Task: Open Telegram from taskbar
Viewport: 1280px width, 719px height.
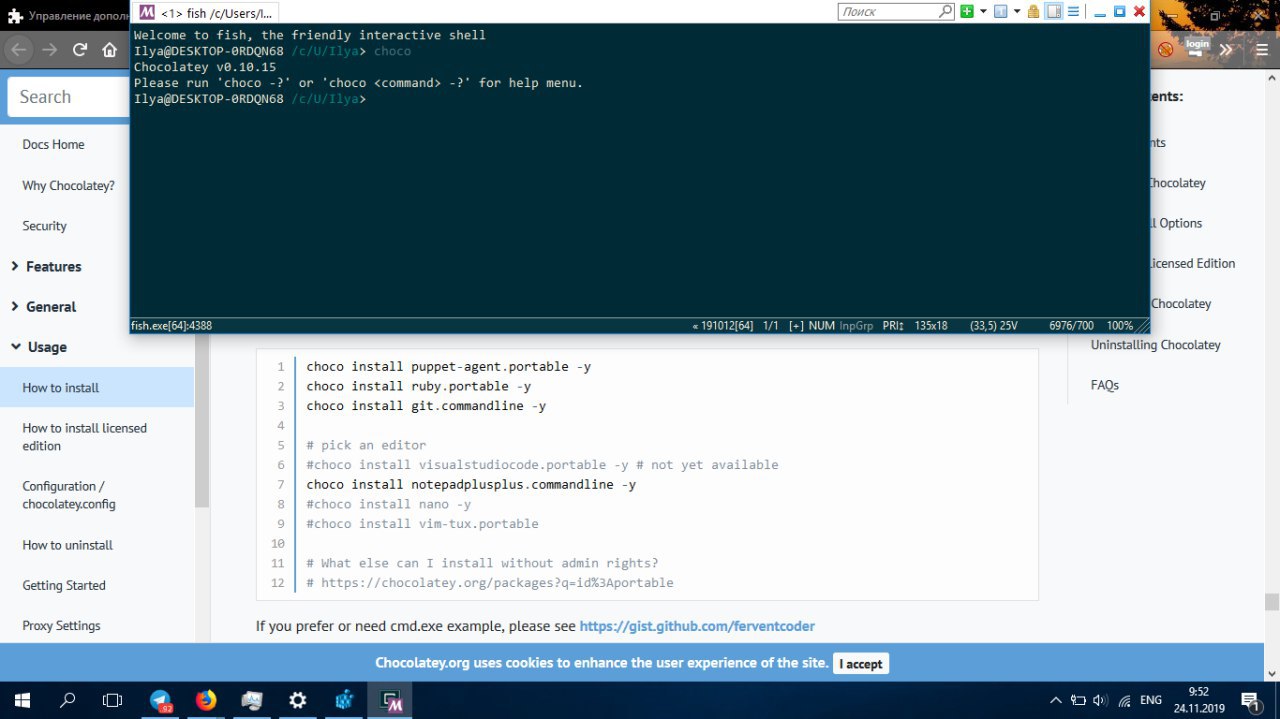Action: coord(160,700)
